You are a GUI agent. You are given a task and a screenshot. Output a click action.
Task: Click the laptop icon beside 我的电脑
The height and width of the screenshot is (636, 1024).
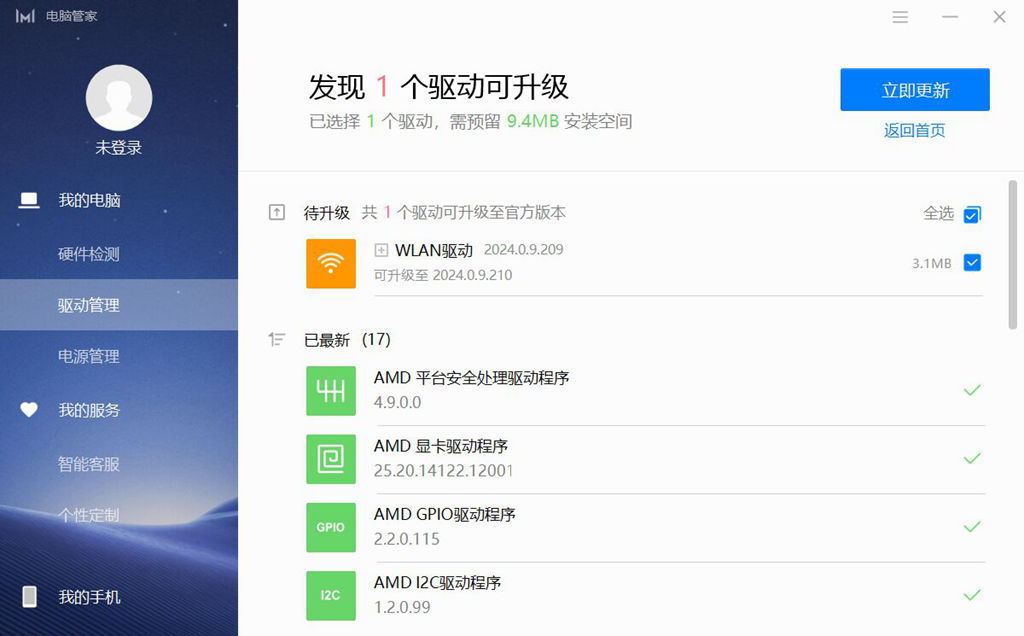pos(28,200)
